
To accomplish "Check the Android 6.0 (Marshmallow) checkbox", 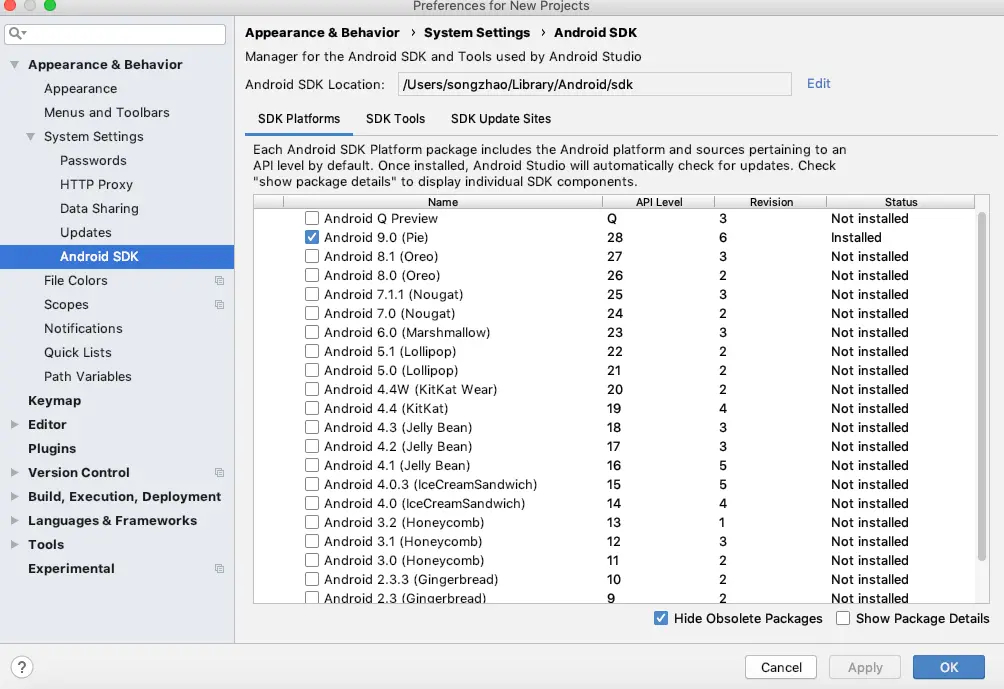I will [312, 332].
